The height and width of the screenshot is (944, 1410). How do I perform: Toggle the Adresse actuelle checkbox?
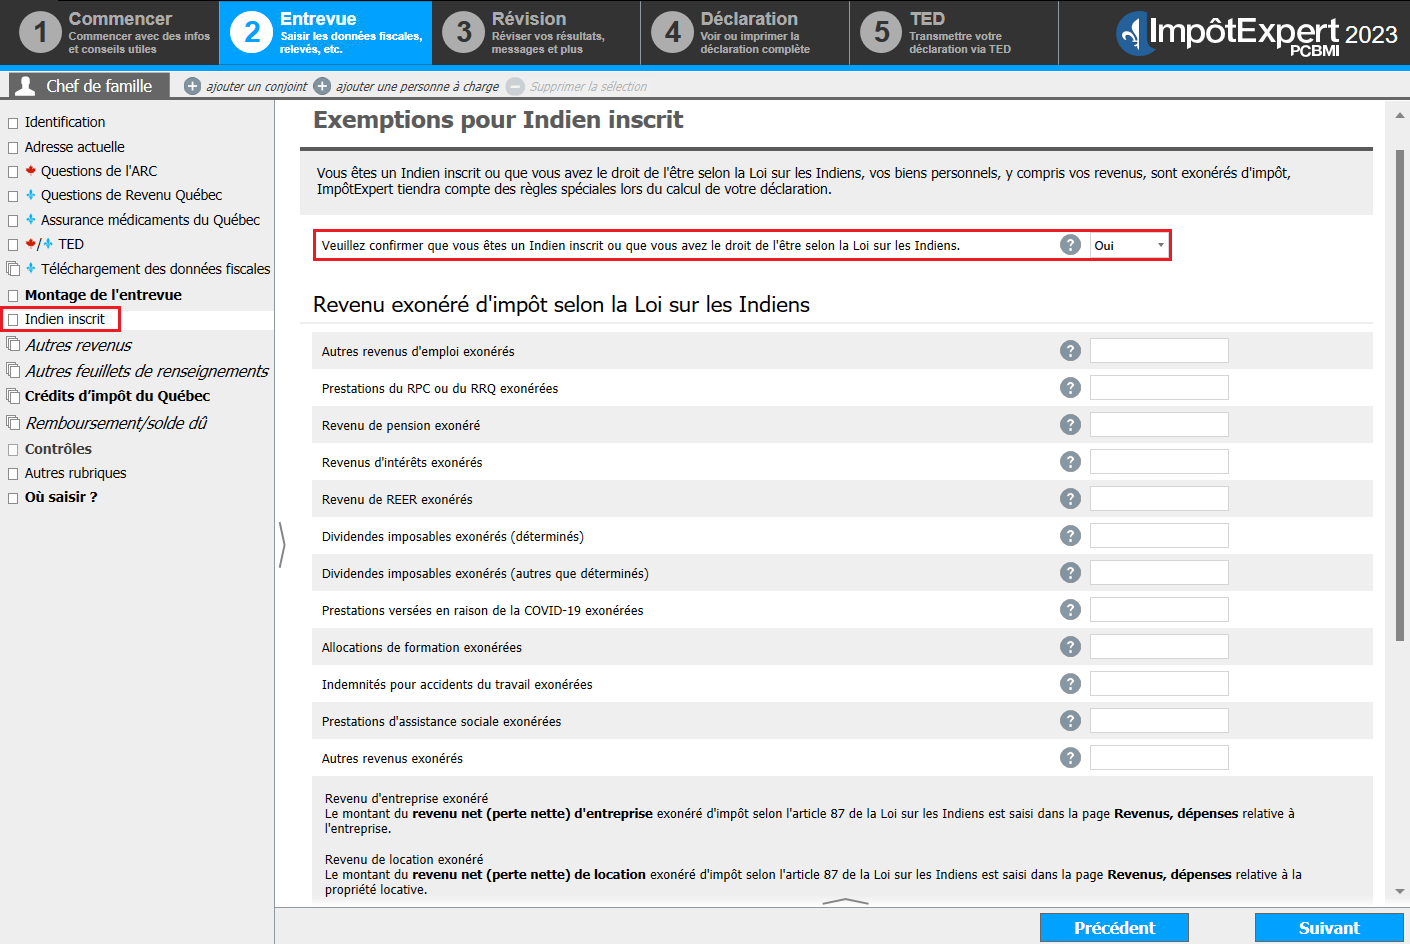pos(13,148)
